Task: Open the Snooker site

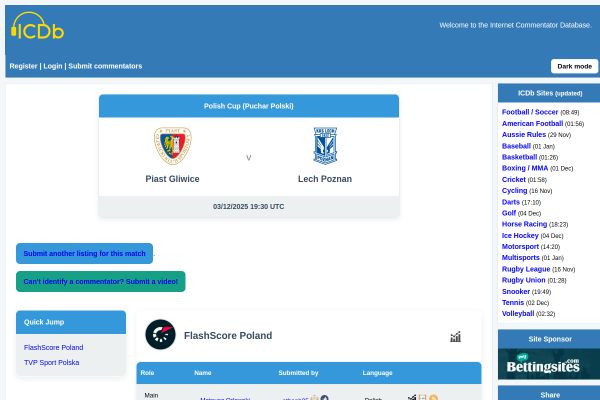Action: coord(516,292)
